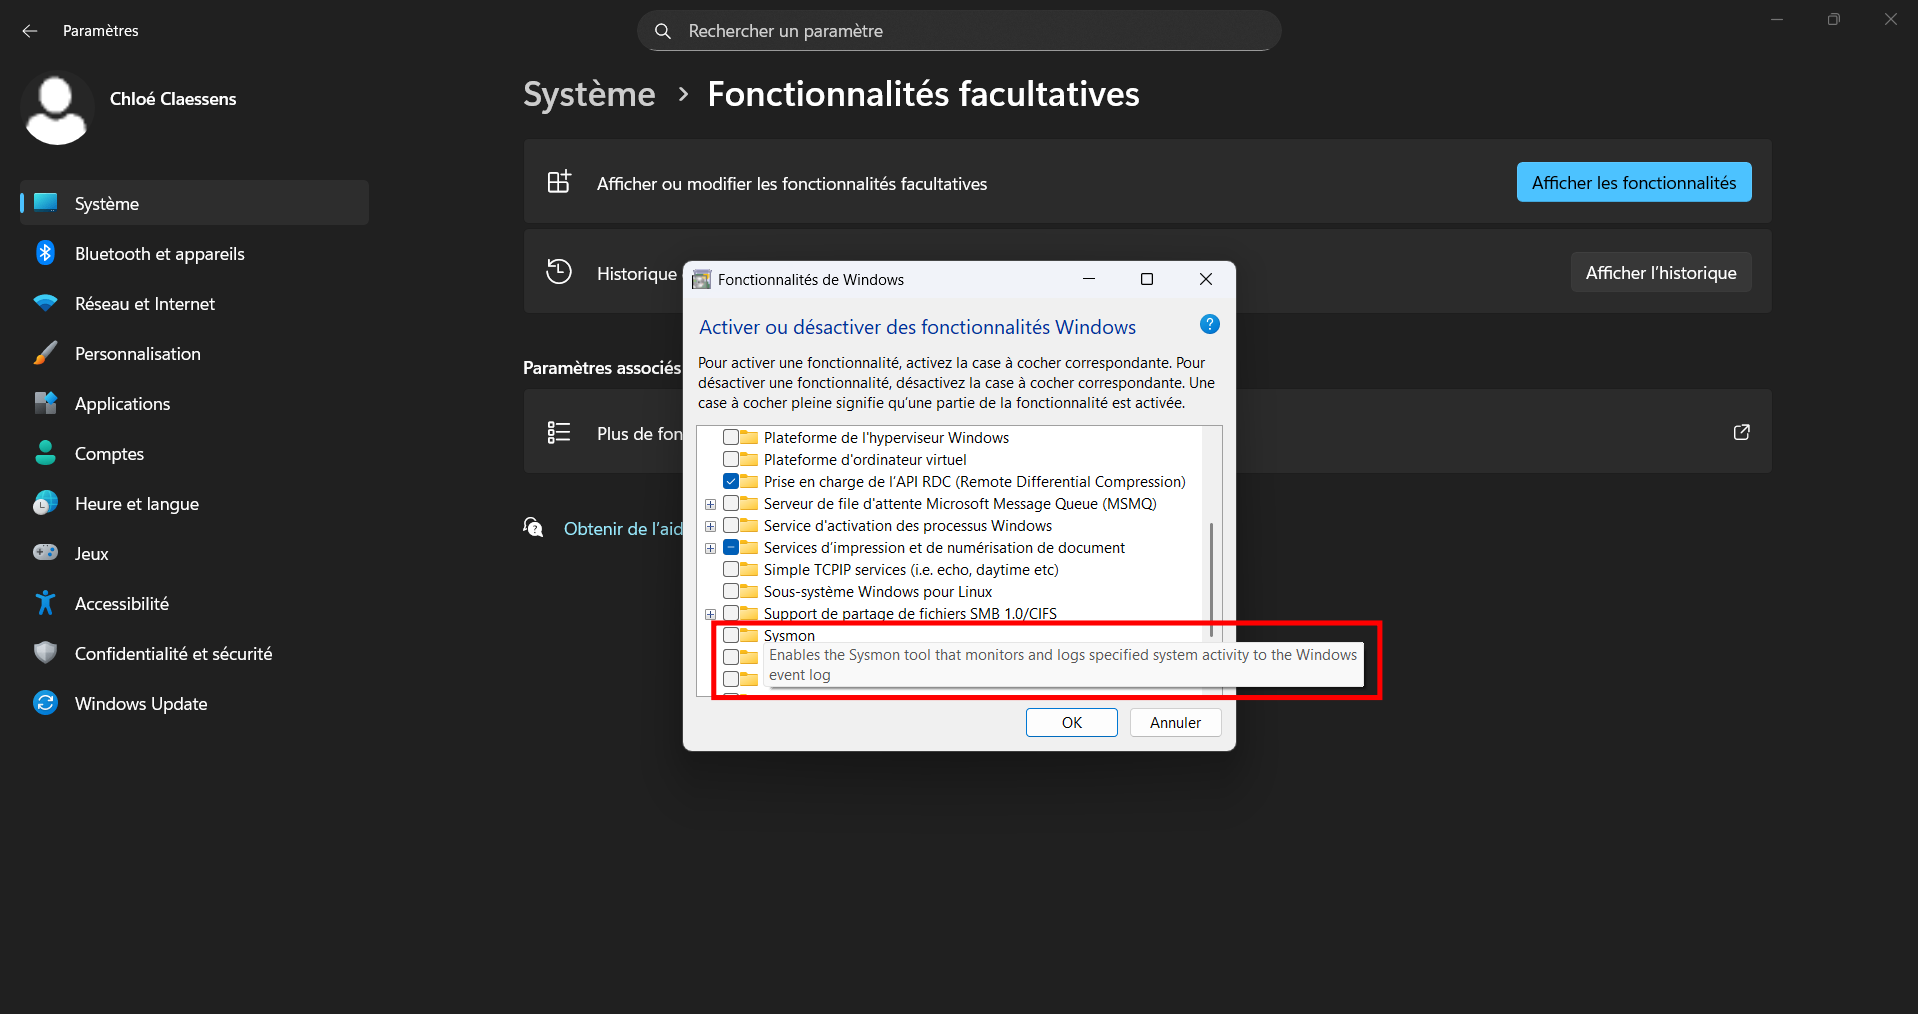Select the Comptes sidebar entry
The height and width of the screenshot is (1014, 1918).
194,453
